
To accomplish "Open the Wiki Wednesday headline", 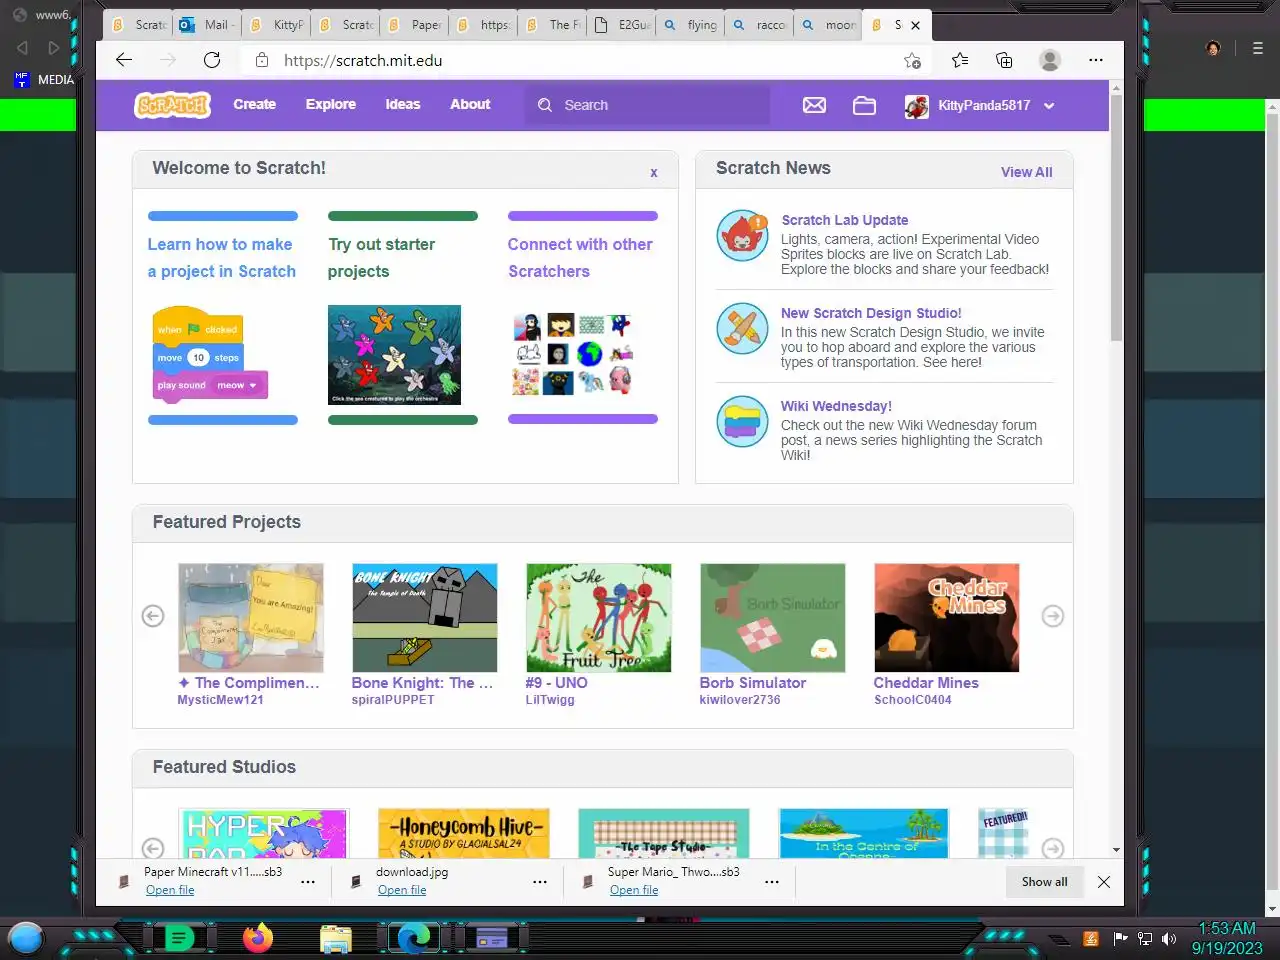I will (836, 406).
